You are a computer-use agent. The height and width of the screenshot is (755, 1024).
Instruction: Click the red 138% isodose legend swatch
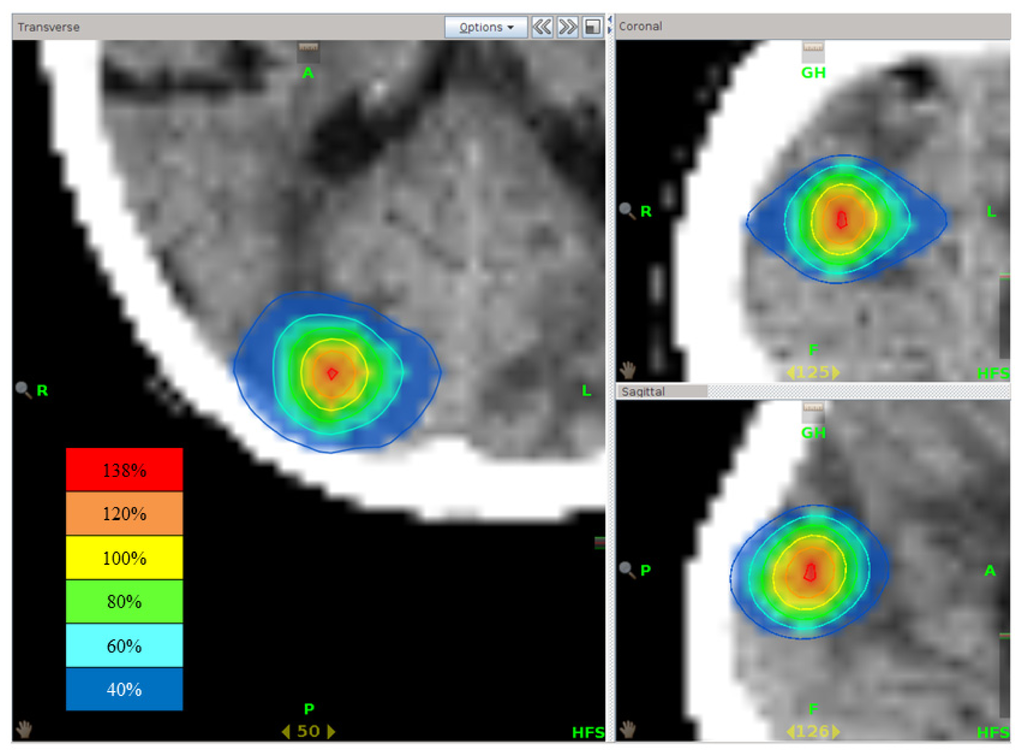click(124, 470)
